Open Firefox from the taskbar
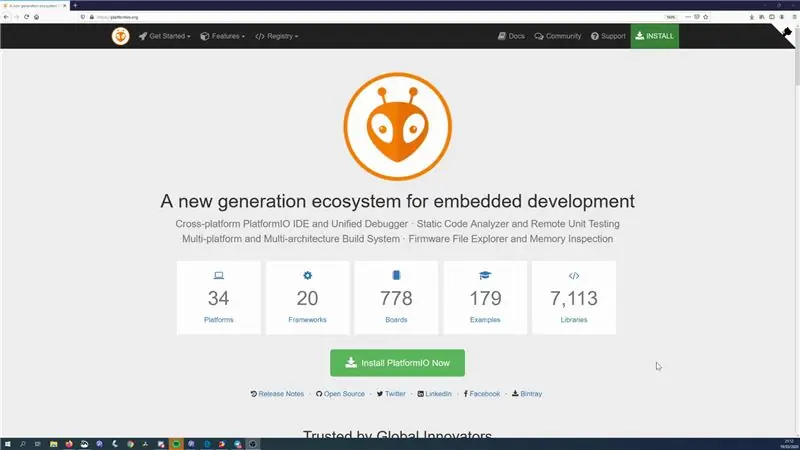The width and height of the screenshot is (800, 450). tap(69, 444)
